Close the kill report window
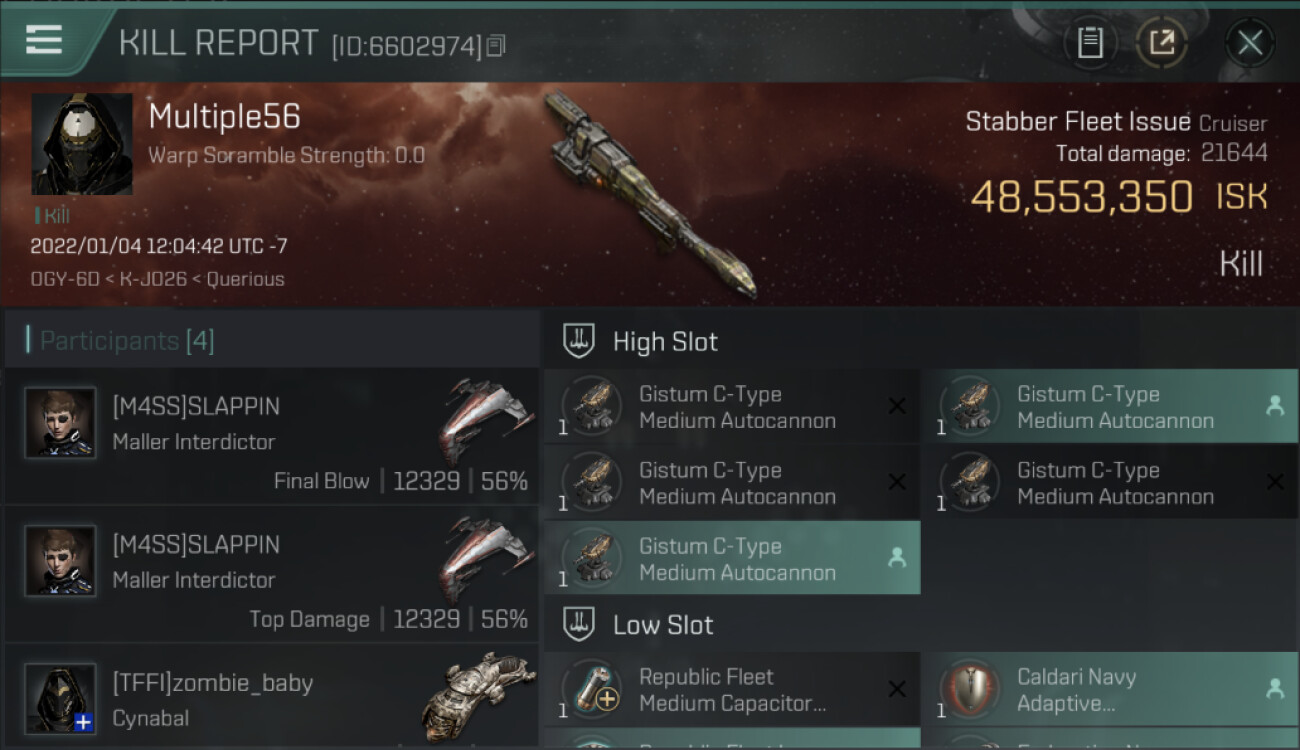 click(x=1250, y=43)
